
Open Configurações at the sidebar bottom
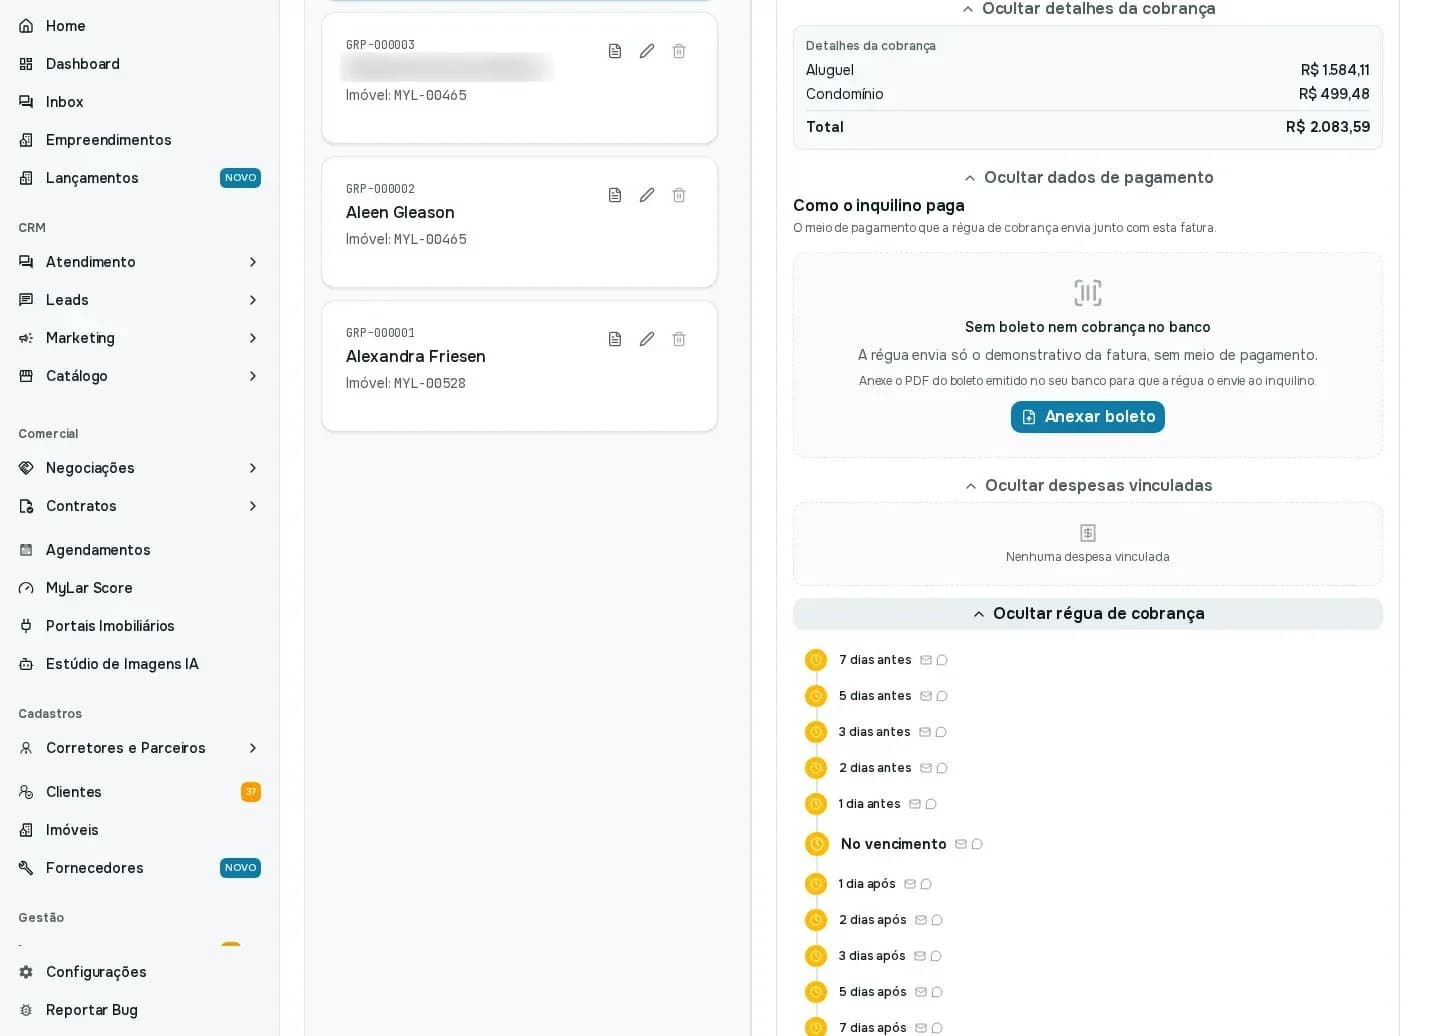[139, 972]
